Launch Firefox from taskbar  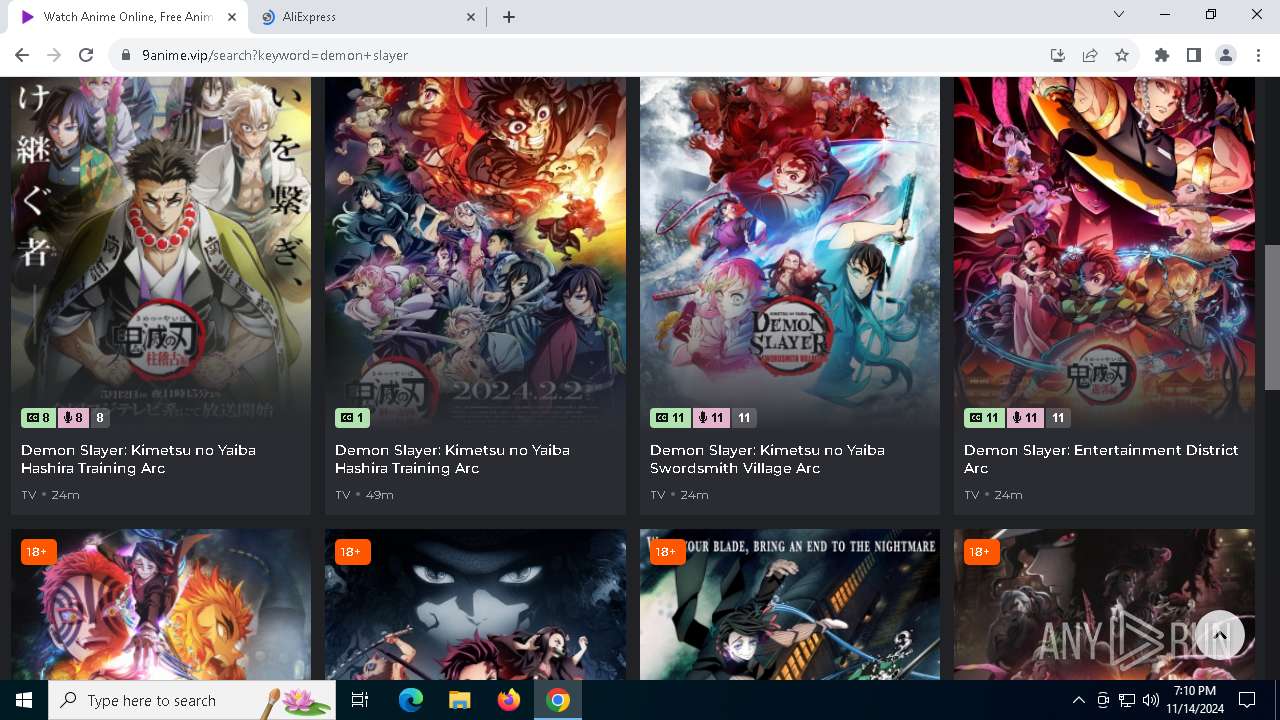(508, 700)
